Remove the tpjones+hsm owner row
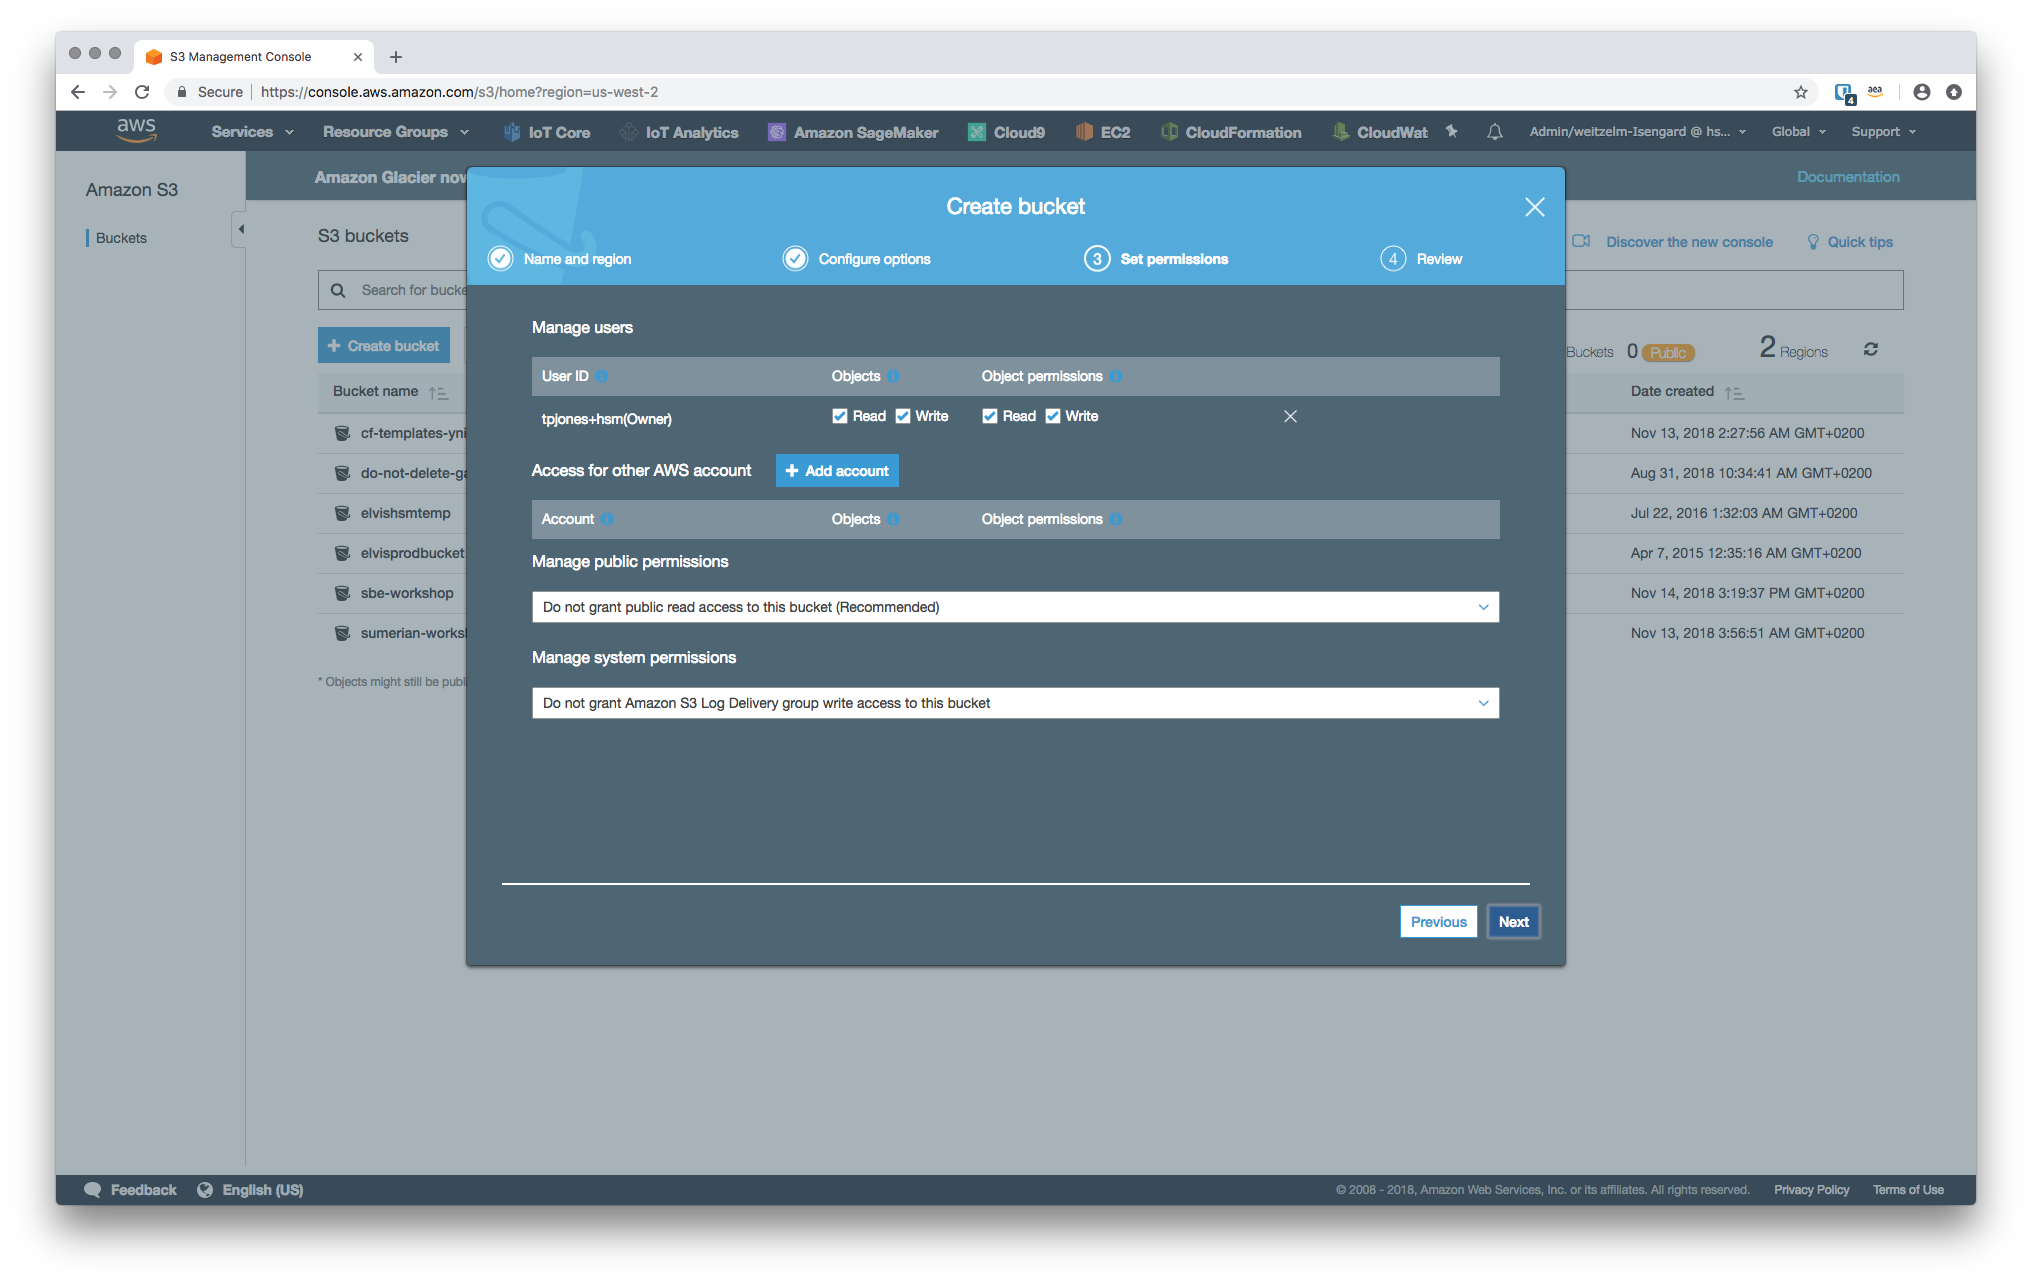Image resolution: width=2032 pixels, height=1285 pixels. pos(1291,416)
